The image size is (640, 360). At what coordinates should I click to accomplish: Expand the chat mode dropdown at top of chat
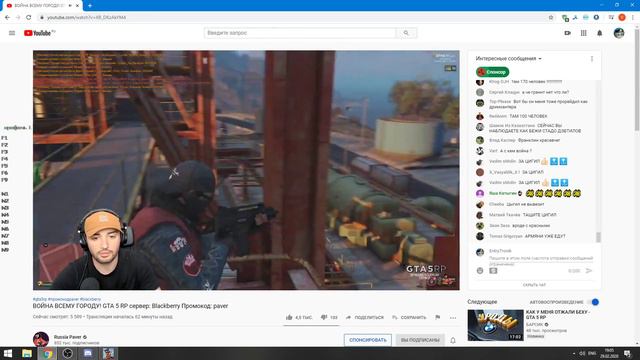pyautogui.click(x=509, y=59)
